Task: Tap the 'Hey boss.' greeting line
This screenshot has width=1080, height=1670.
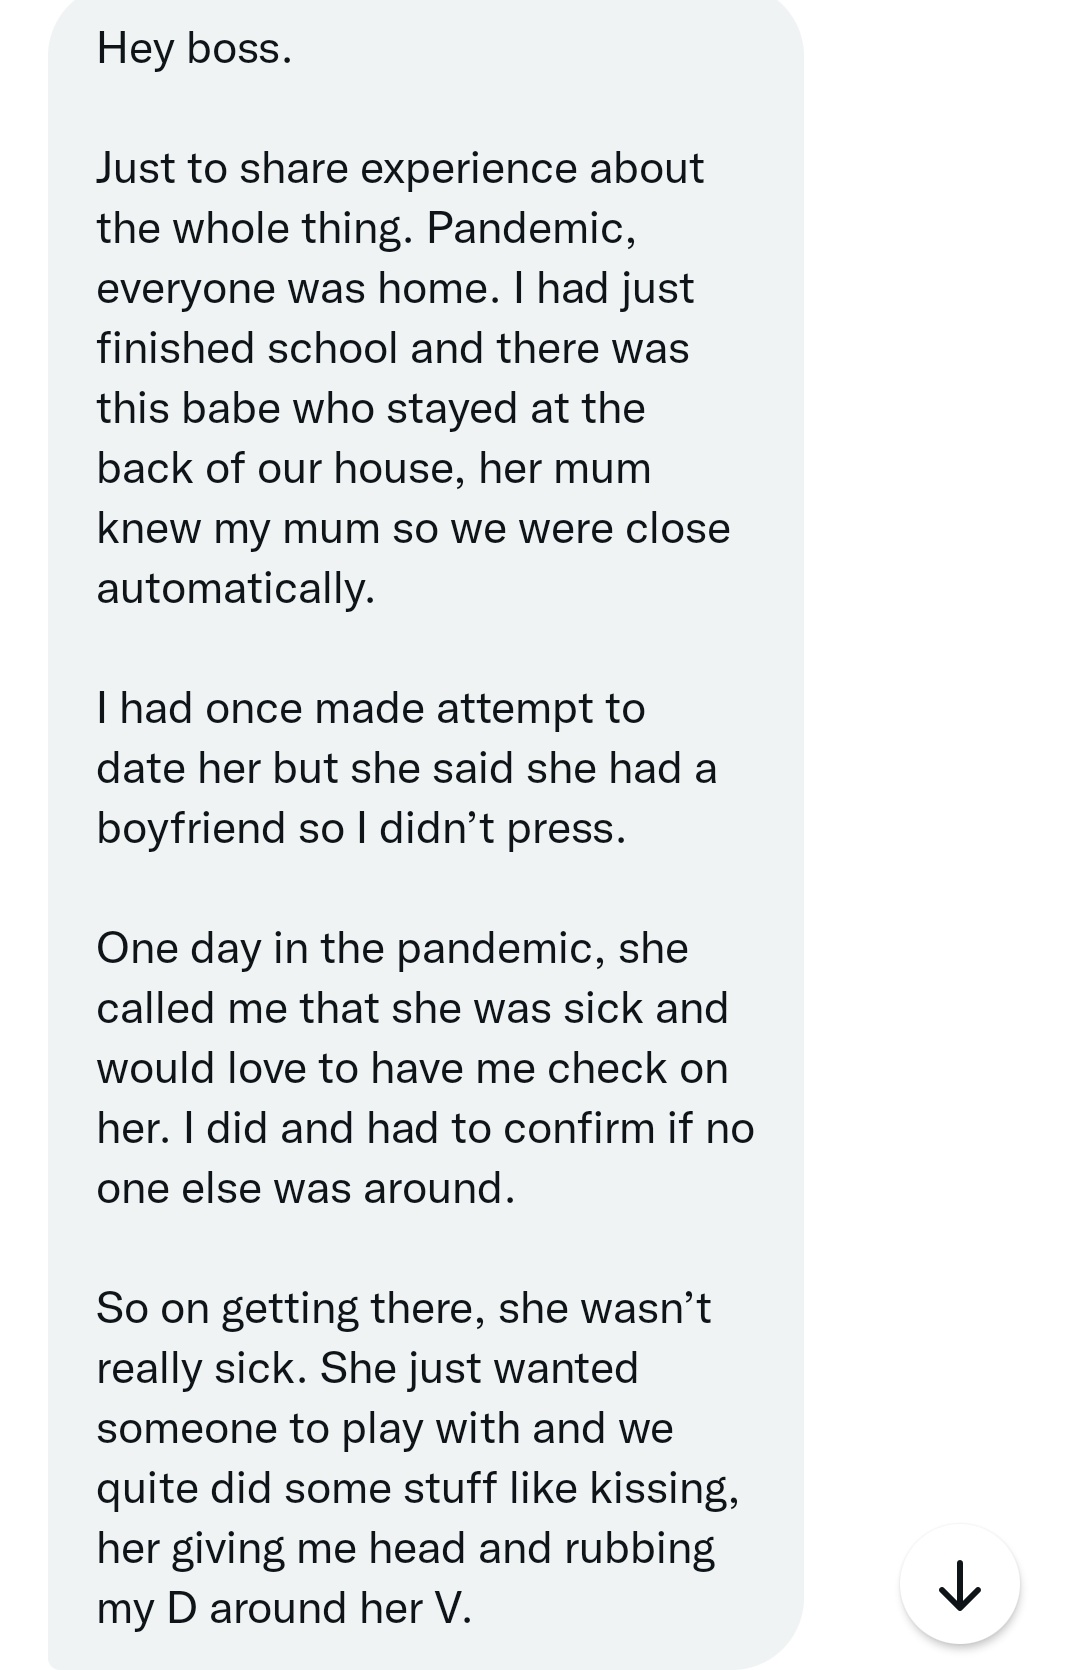Action: 195,48
